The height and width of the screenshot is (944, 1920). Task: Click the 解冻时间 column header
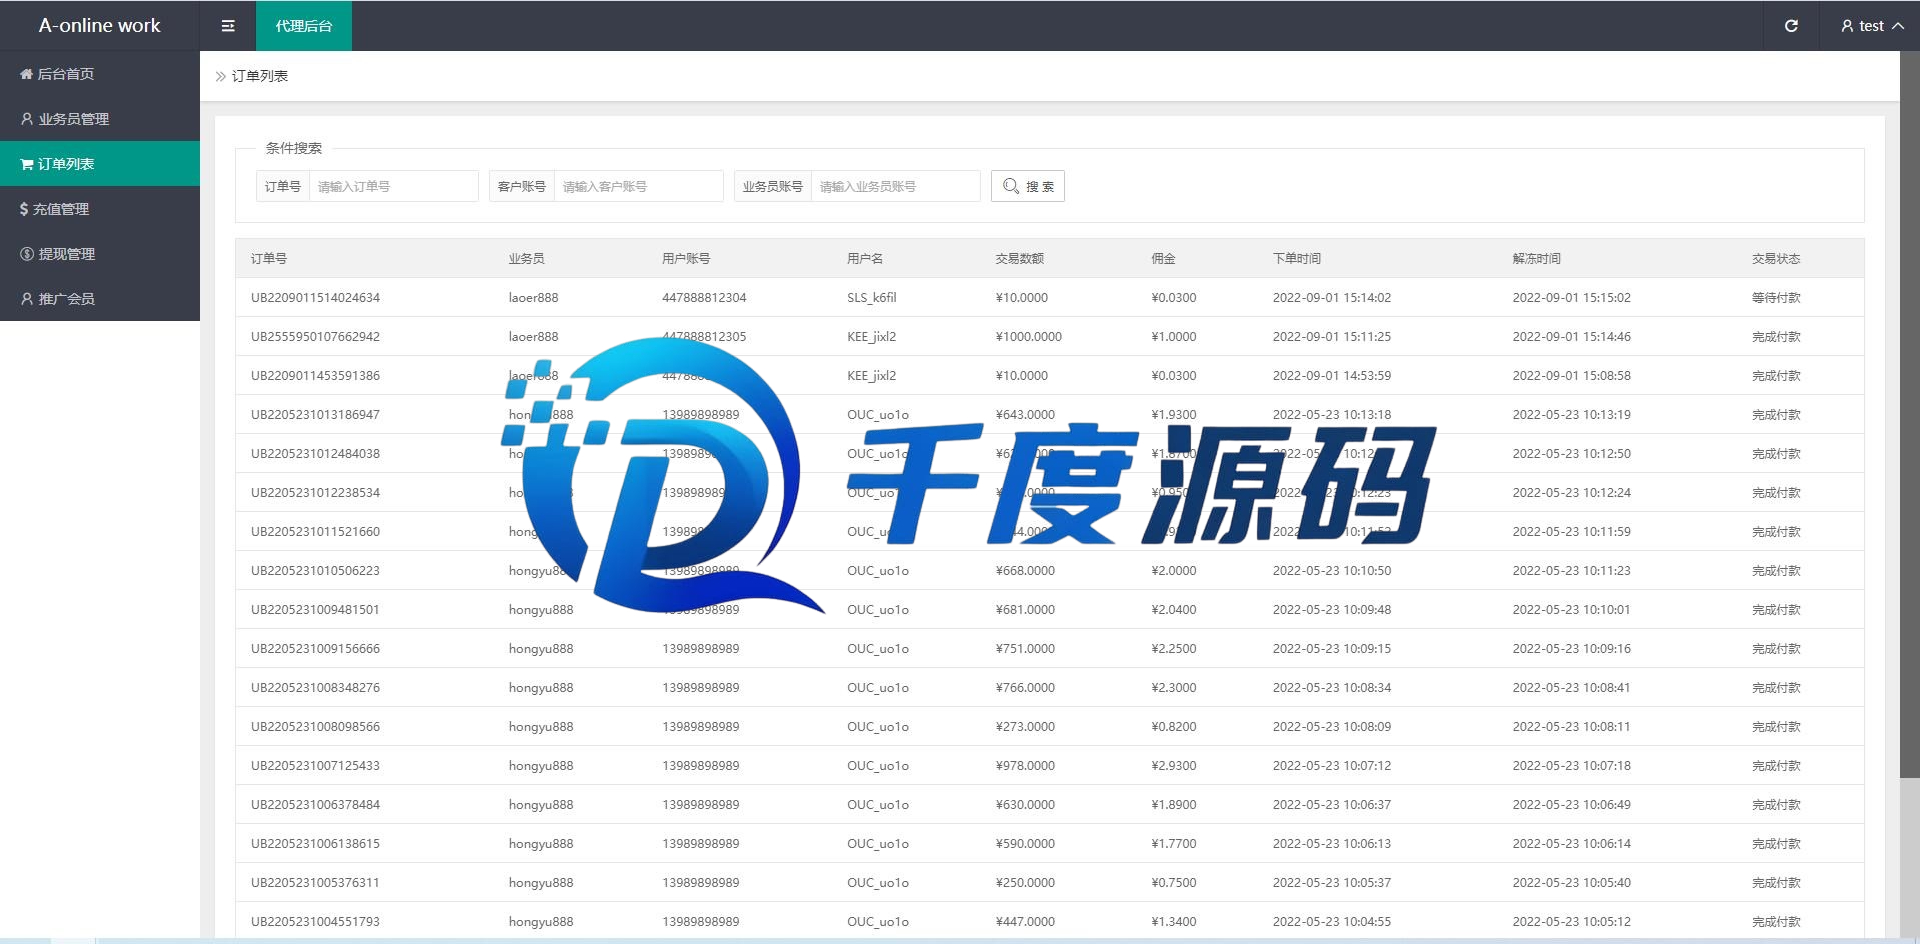point(1537,258)
